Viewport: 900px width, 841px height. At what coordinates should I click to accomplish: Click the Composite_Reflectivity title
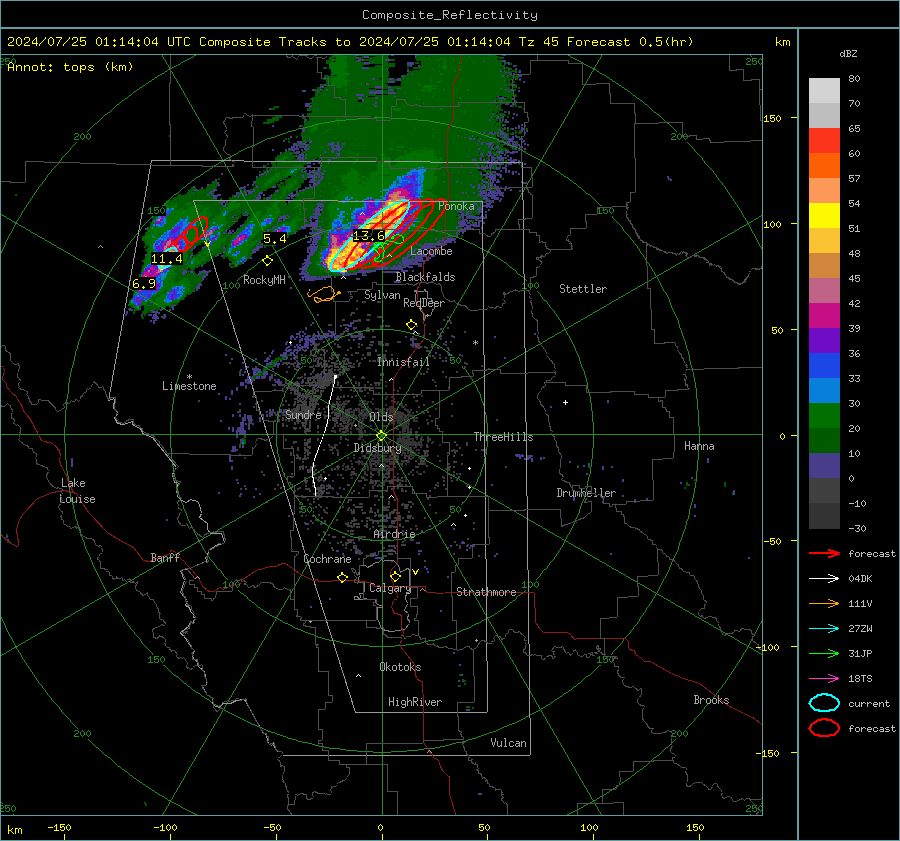click(449, 15)
